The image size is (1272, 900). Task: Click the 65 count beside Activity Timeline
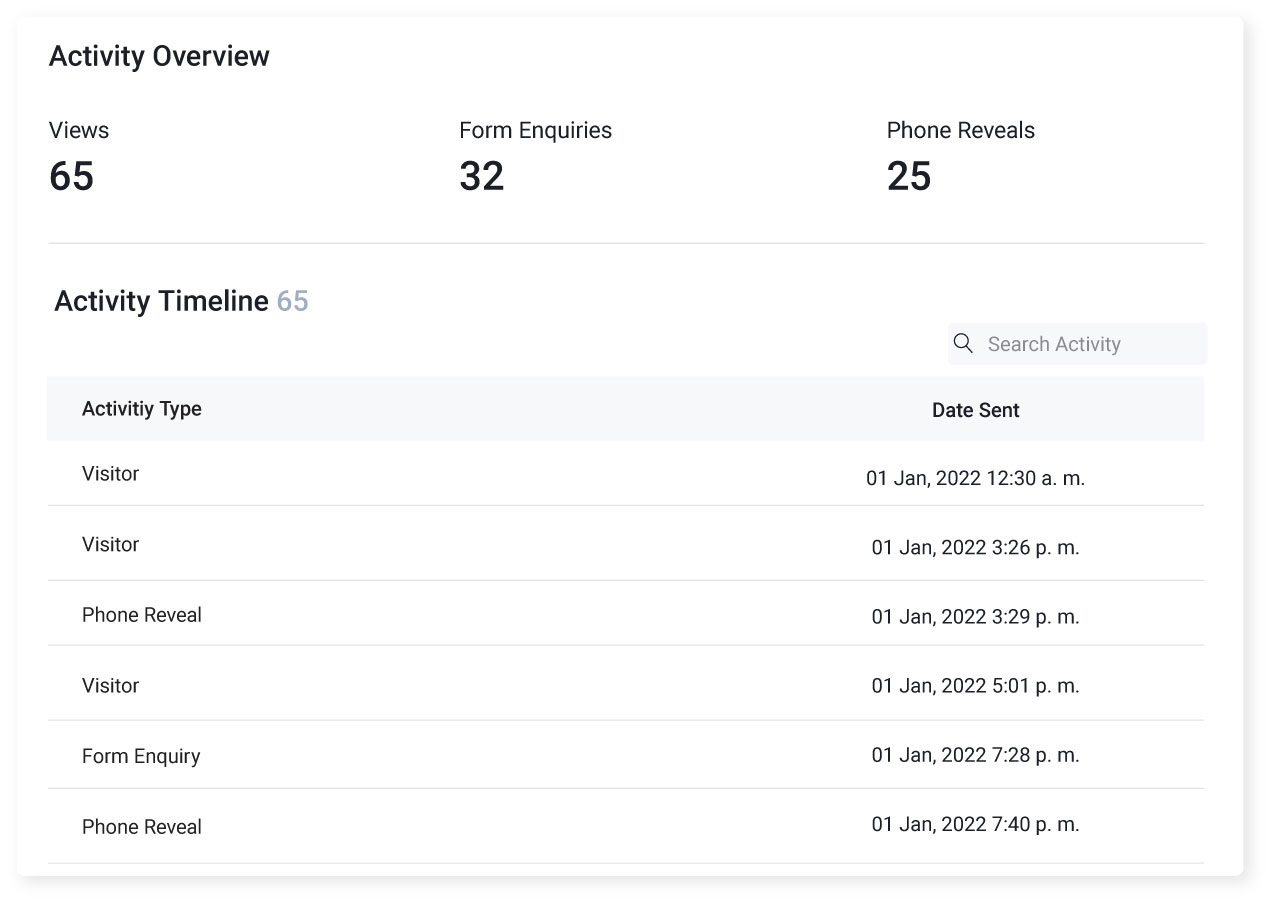tap(294, 300)
